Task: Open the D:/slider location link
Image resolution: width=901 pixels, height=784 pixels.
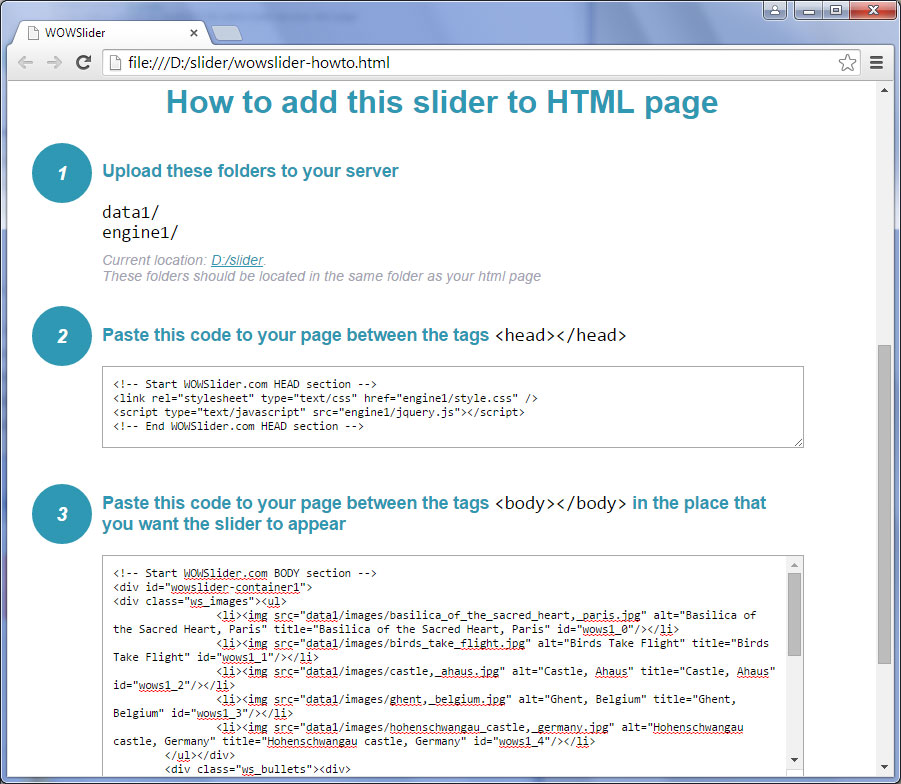Action: tap(237, 260)
